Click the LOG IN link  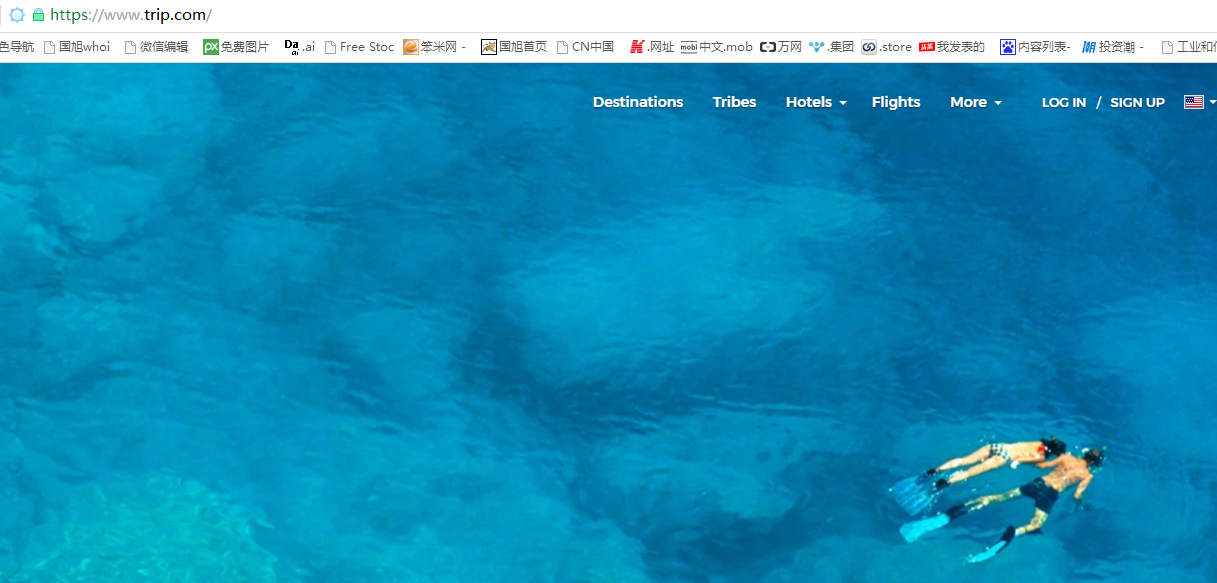pyautogui.click(x=1063, y=103)
